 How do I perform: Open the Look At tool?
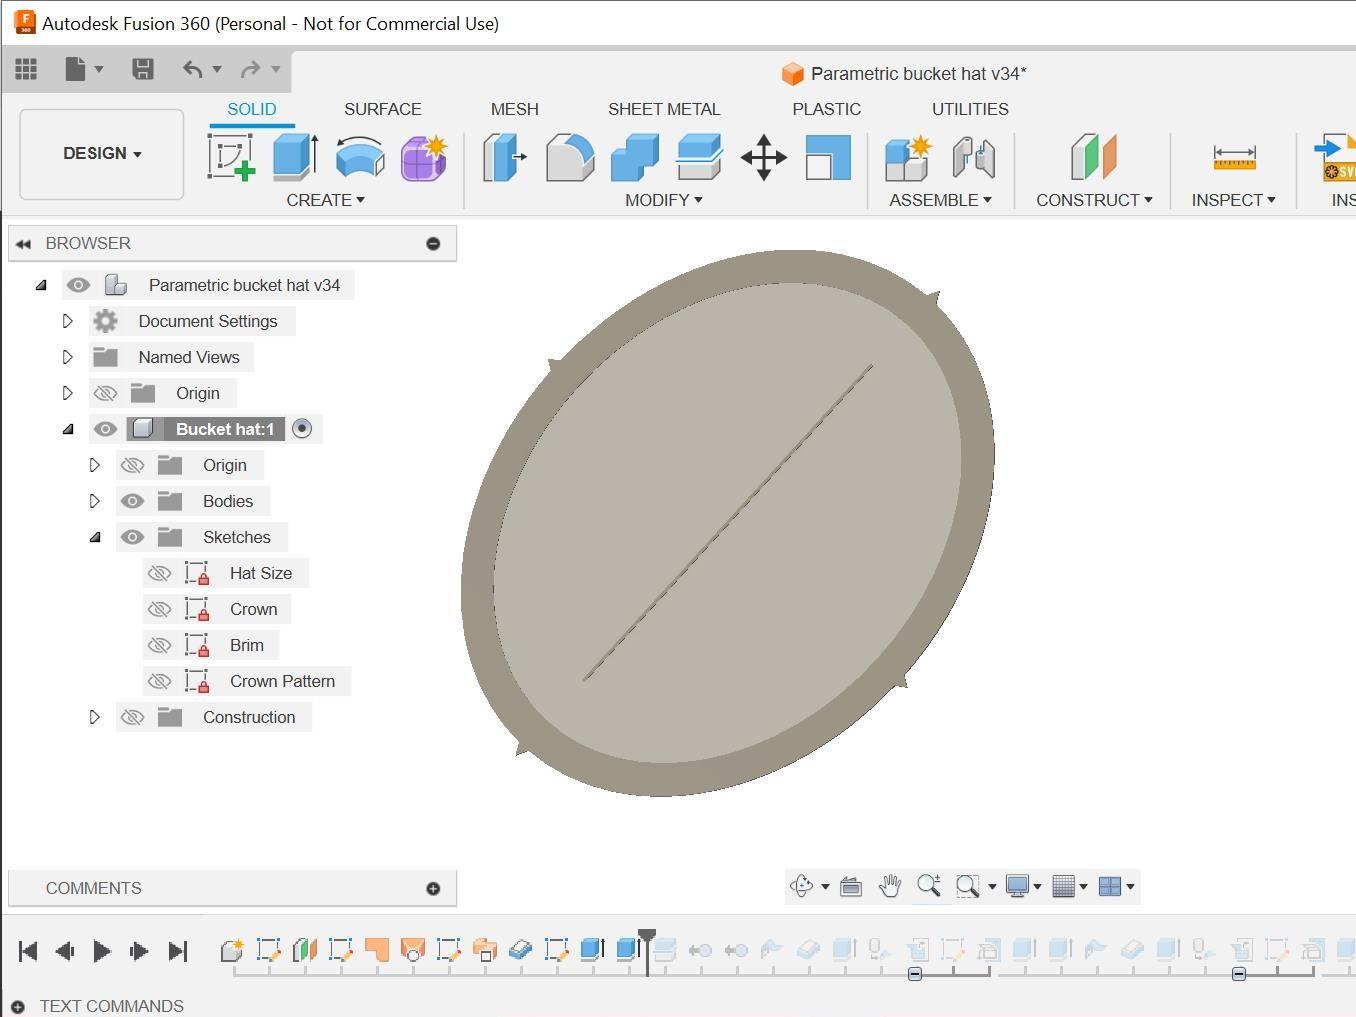point(851,886)
